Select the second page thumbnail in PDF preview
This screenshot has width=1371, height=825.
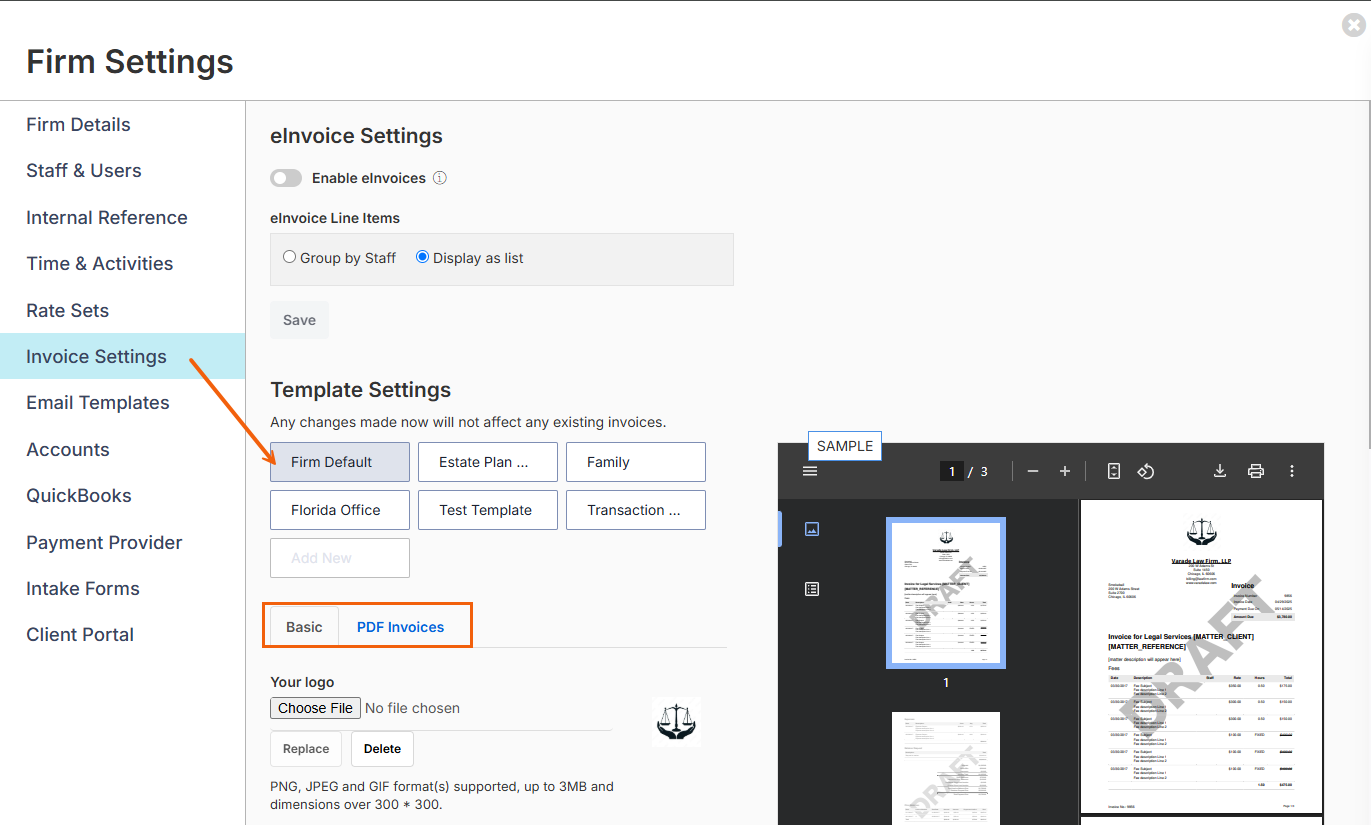(946, 768)
